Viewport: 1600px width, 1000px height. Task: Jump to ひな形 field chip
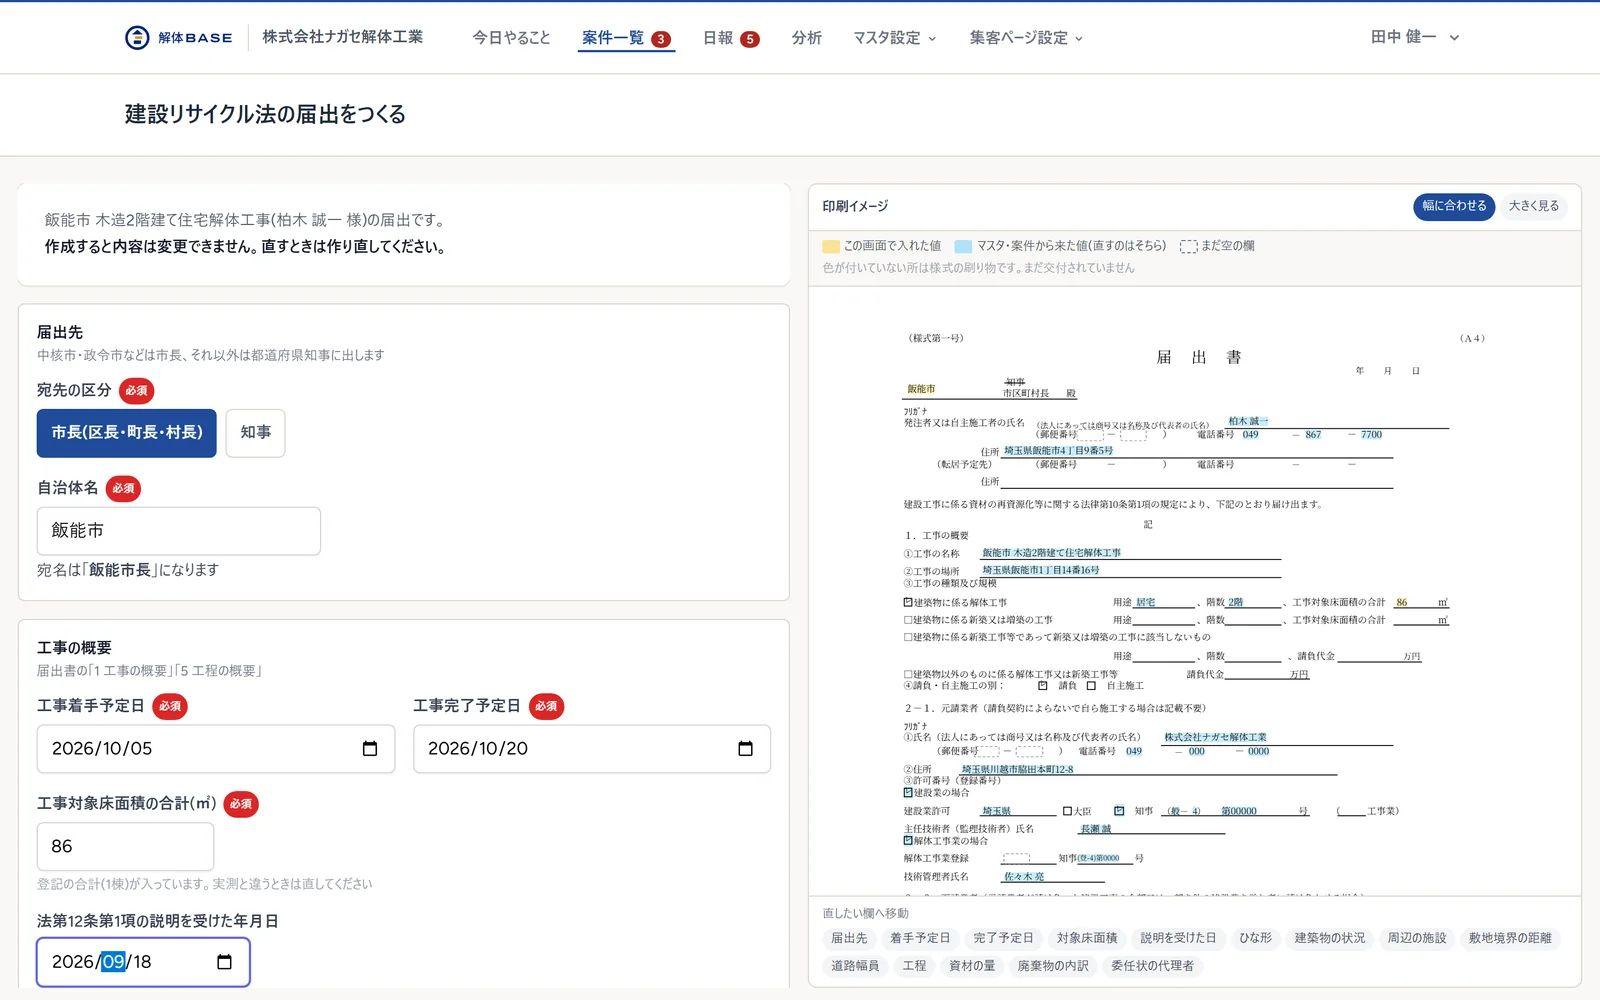click(x=1256, y=938)
